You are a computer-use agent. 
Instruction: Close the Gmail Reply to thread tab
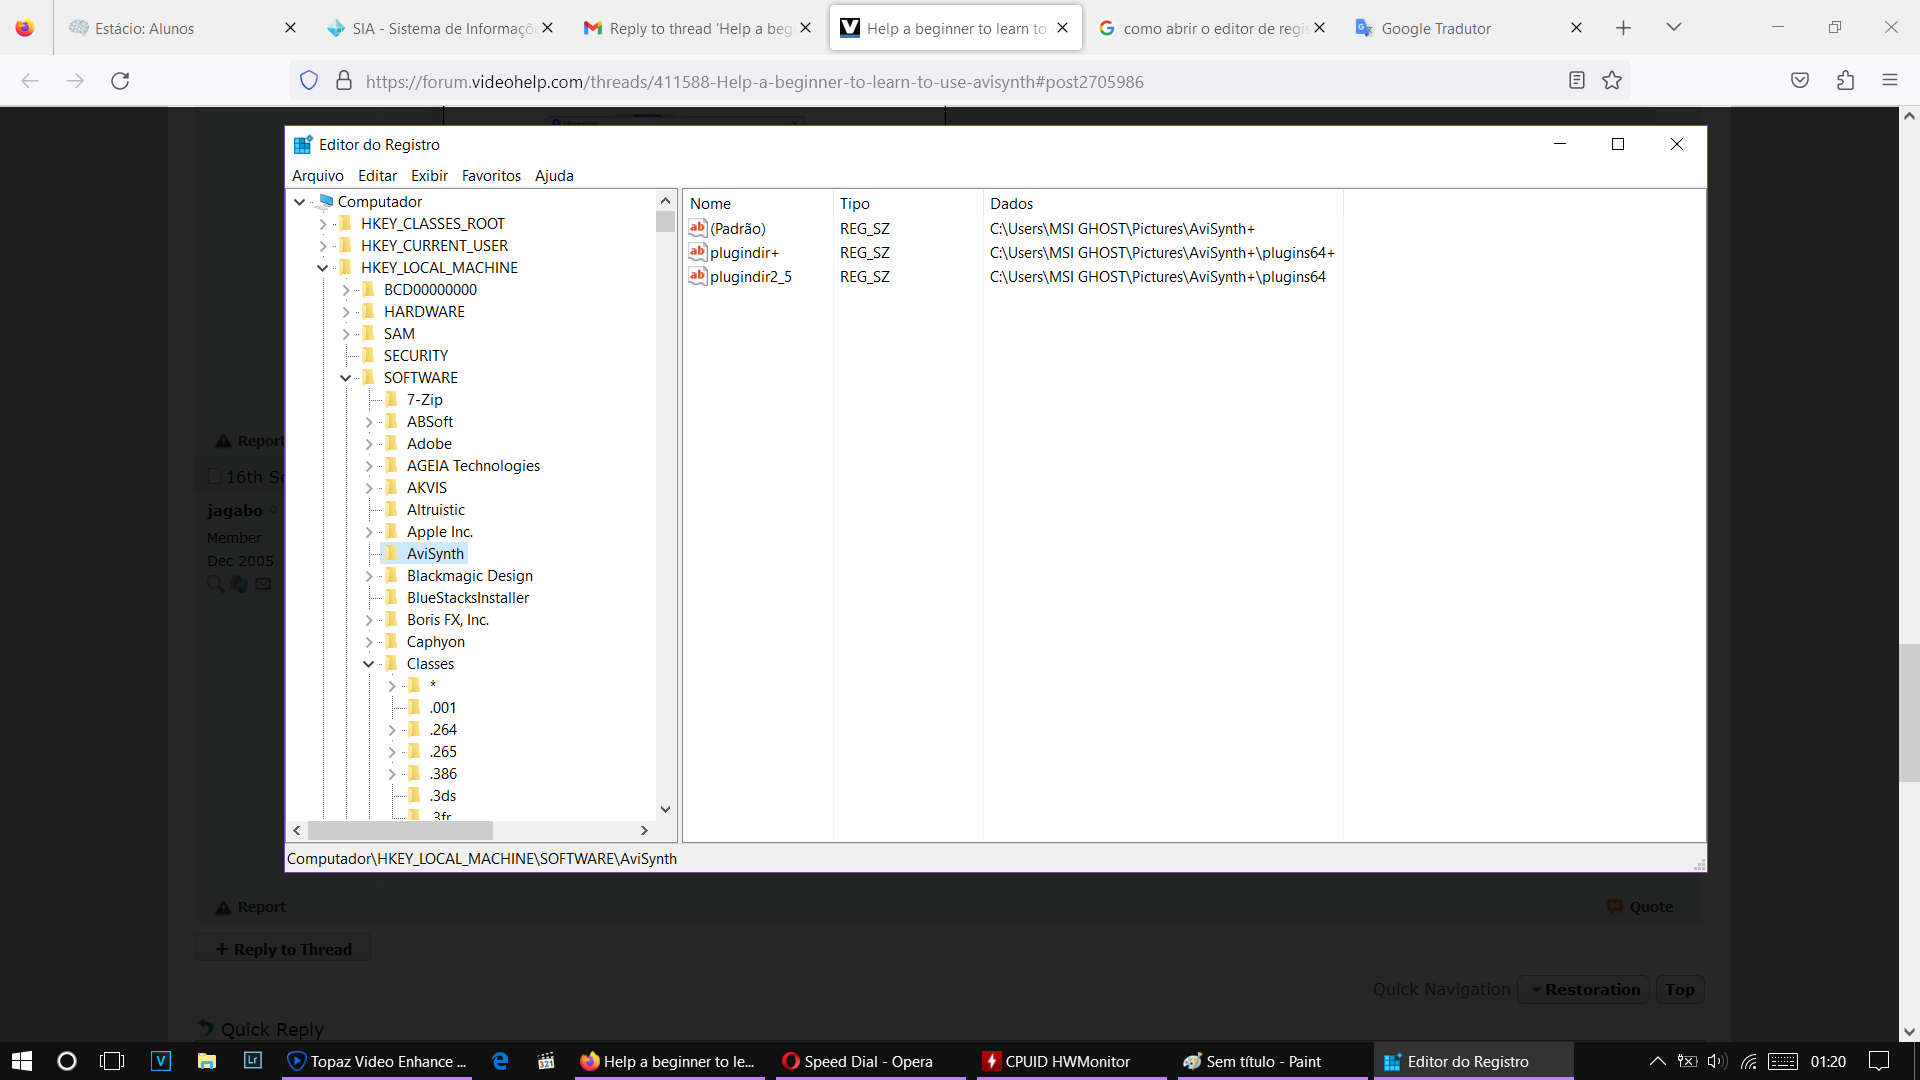tap(805, 28)
